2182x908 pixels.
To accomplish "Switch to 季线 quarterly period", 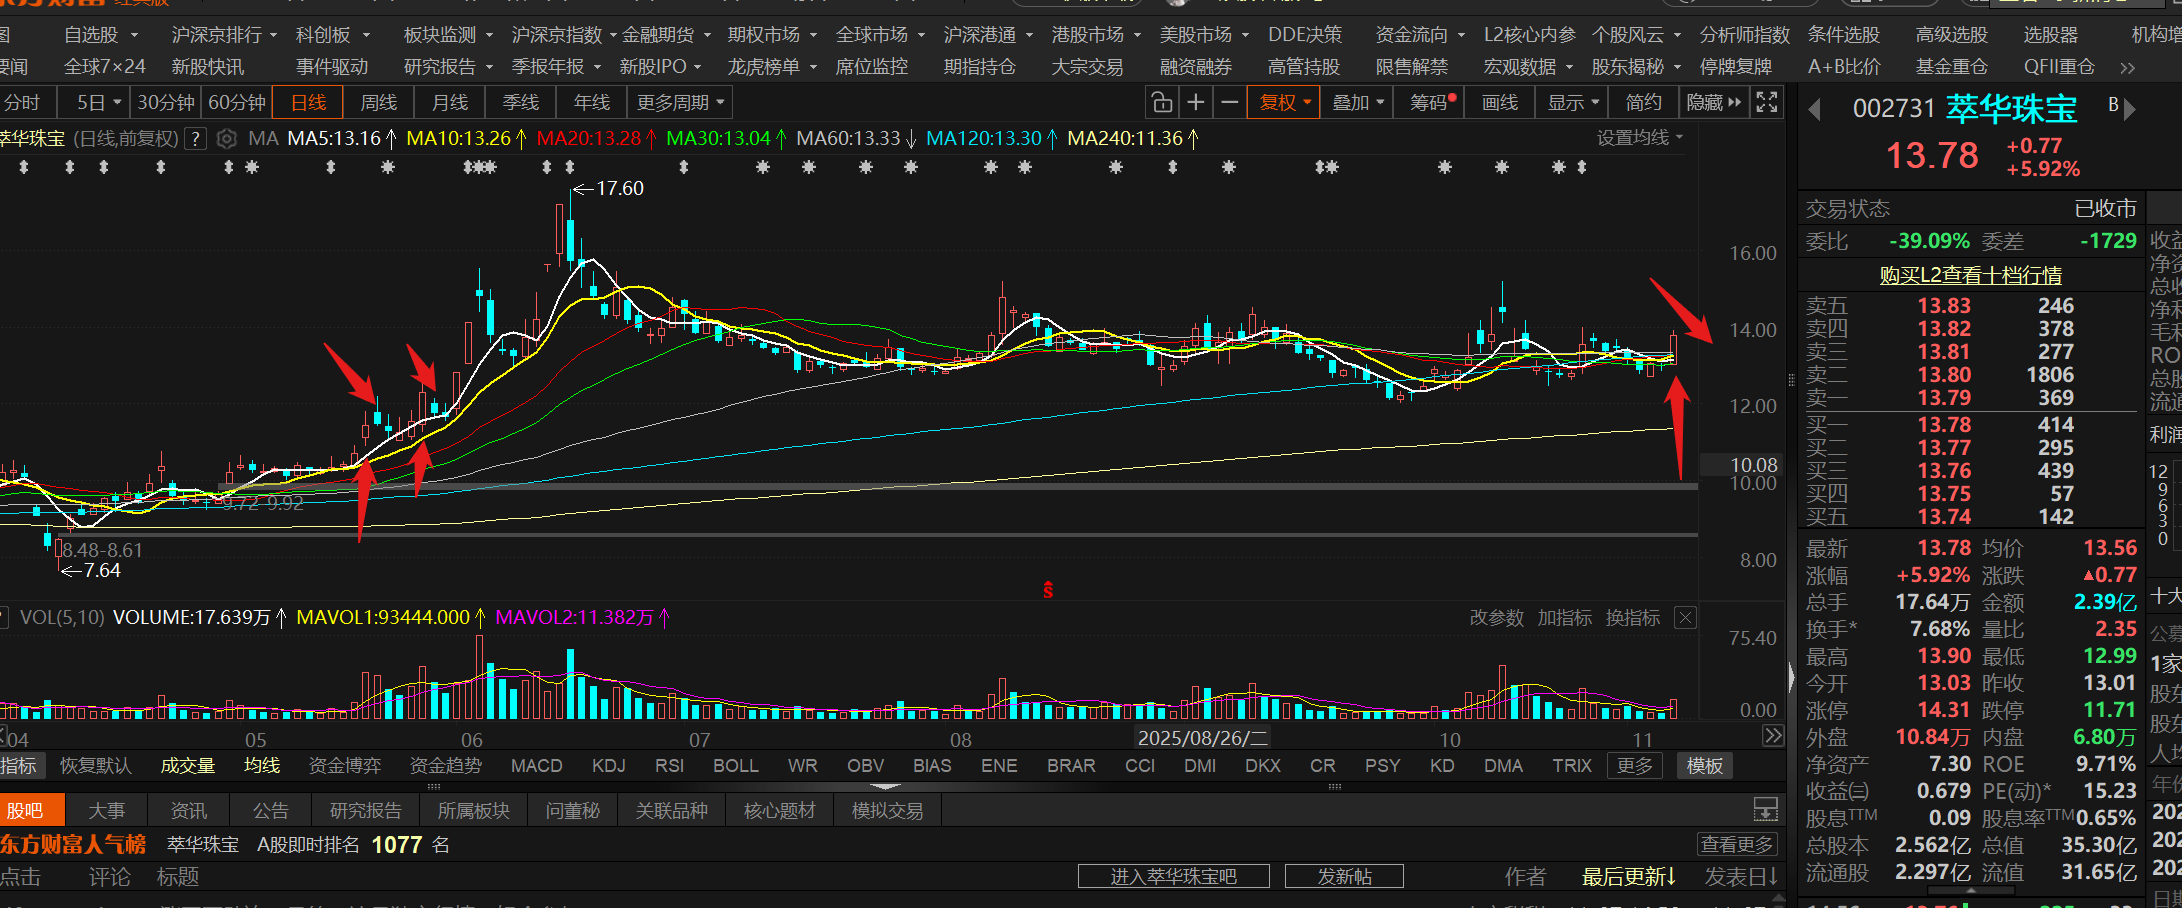I will coord(521,103).
